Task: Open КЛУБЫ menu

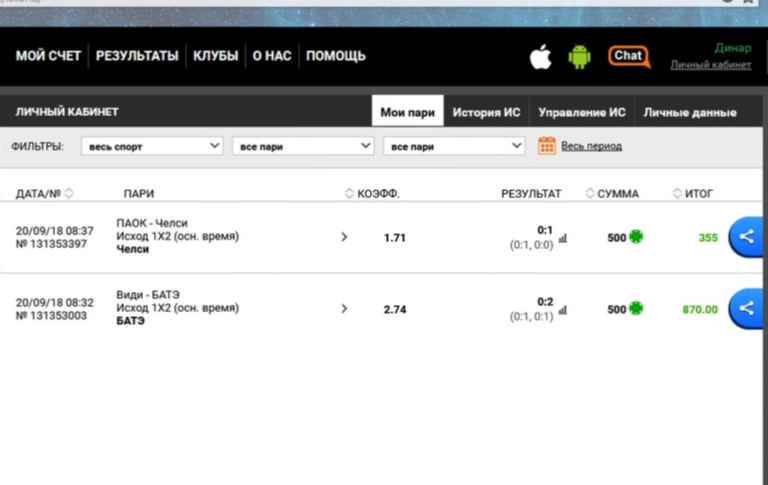Action: click(216, 56)
